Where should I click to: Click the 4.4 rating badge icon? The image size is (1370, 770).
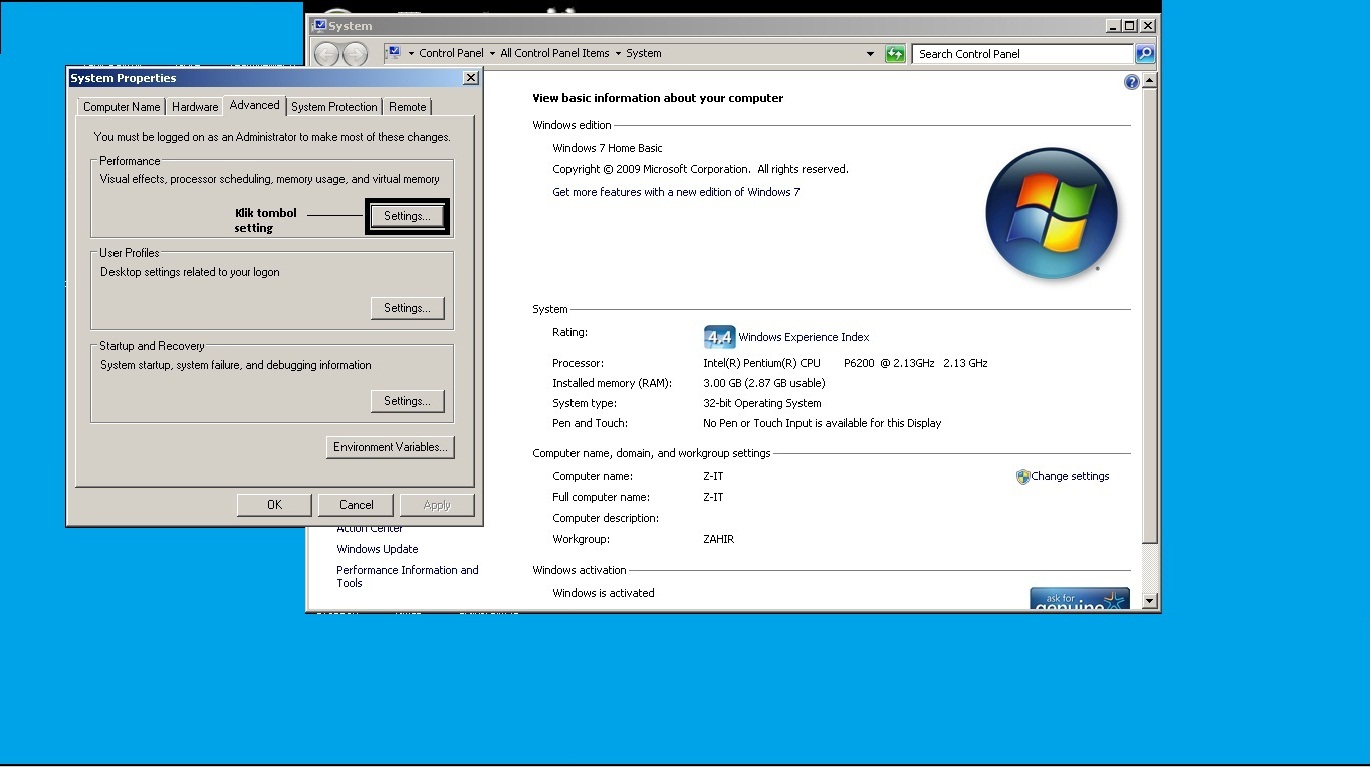click(719, 337)
